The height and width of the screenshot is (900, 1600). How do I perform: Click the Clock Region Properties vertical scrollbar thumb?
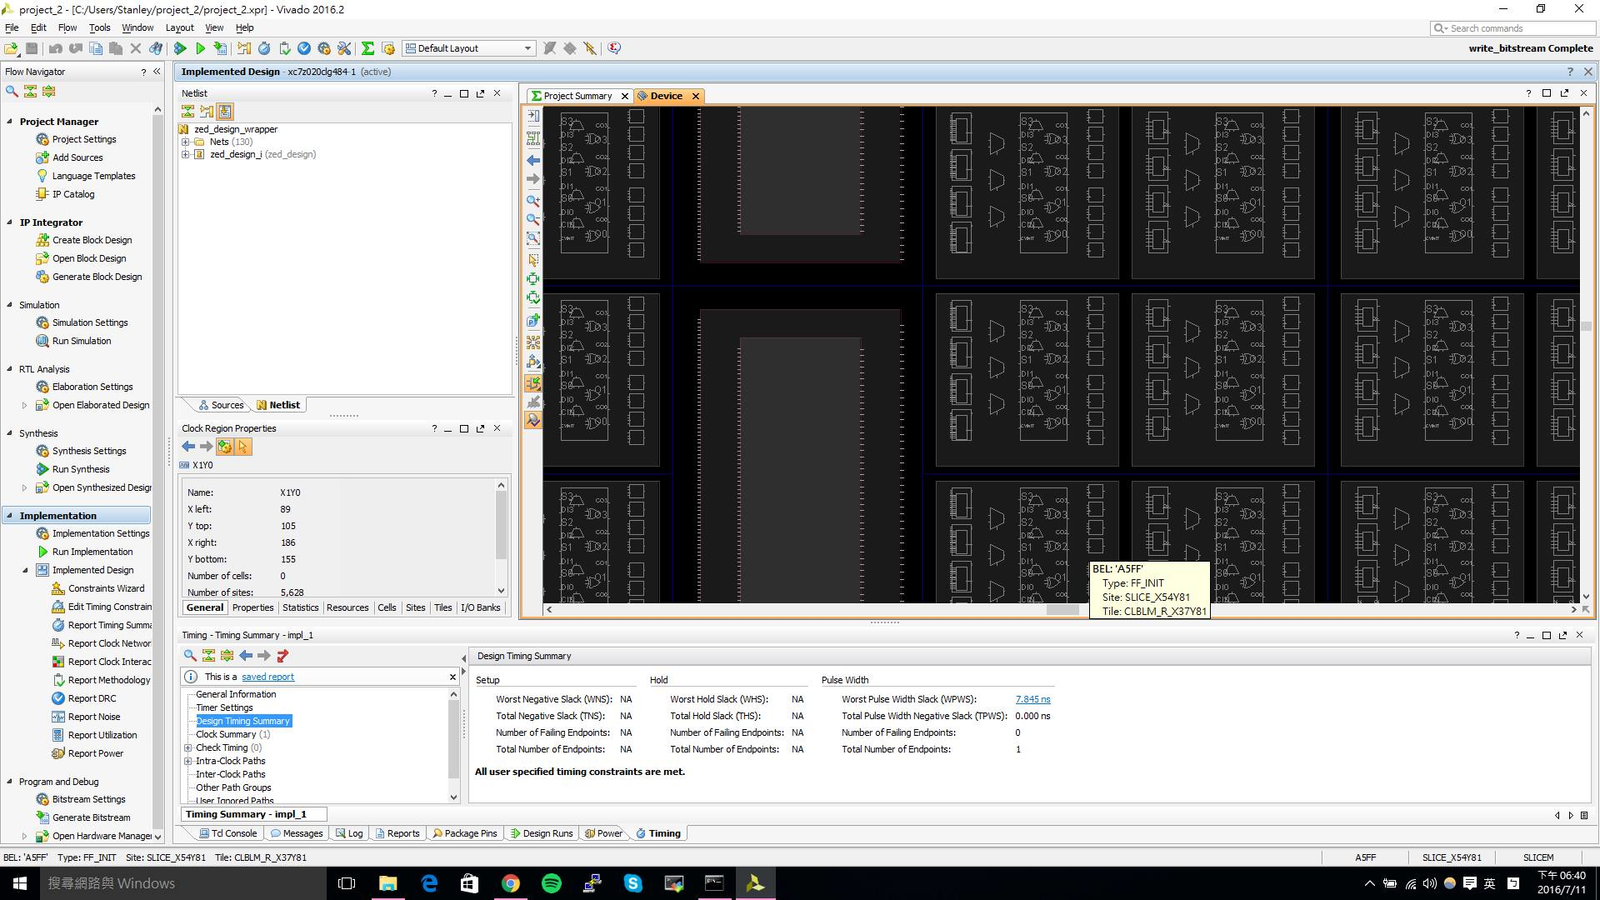click(501, 525)
